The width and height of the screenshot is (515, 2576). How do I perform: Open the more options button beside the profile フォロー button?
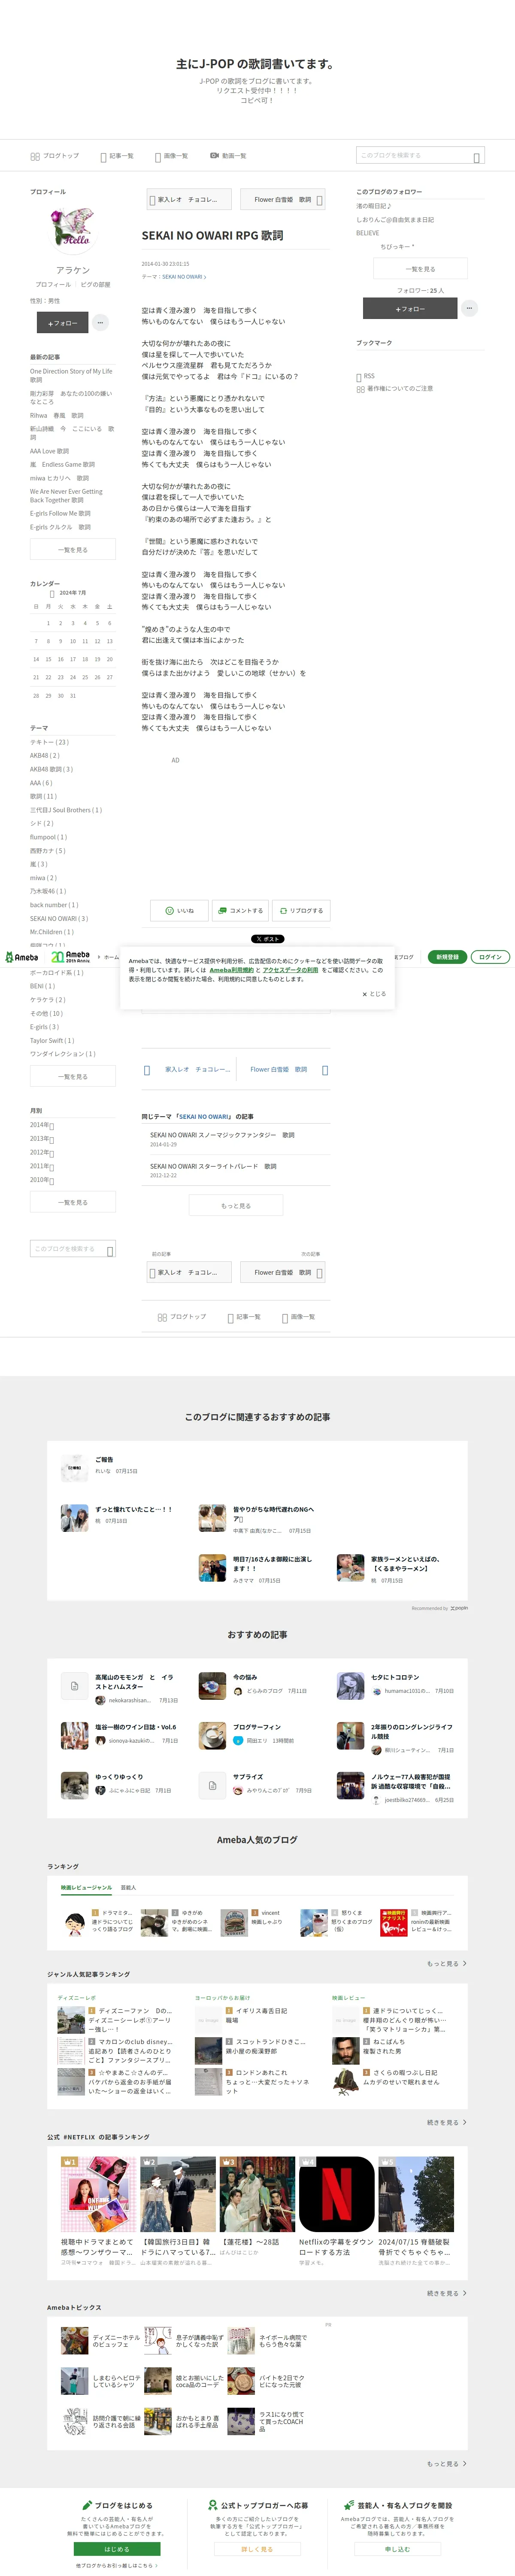[100, 323]
